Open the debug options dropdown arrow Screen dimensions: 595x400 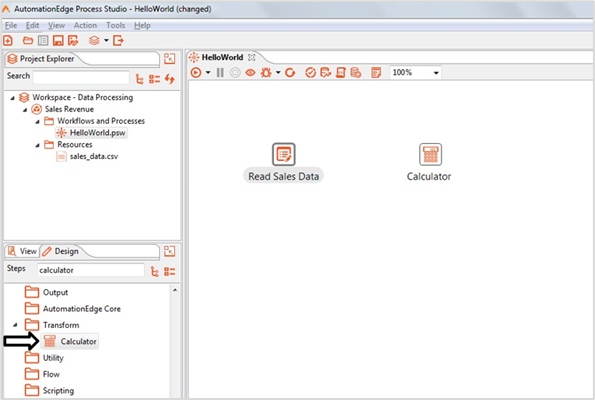(278, 72)
